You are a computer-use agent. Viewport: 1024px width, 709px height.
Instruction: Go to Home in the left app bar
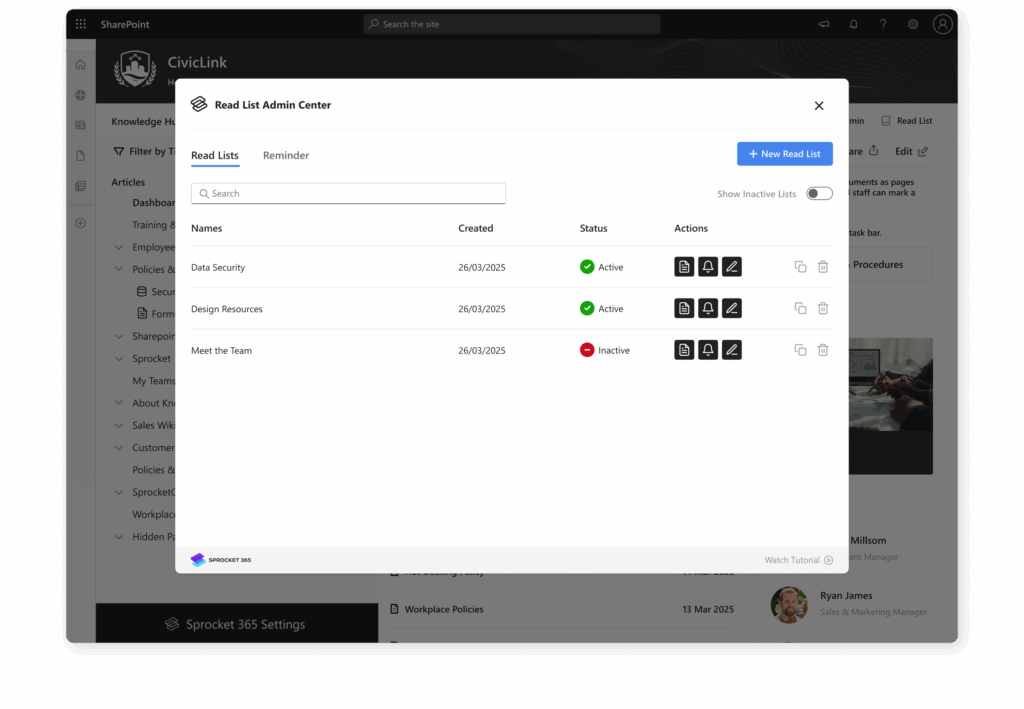[x=80, y=65]
